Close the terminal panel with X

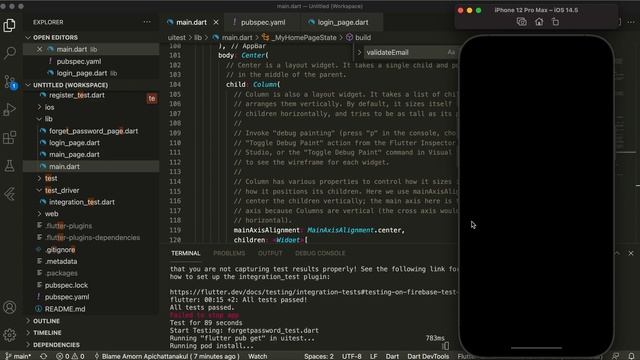(631, 253)
